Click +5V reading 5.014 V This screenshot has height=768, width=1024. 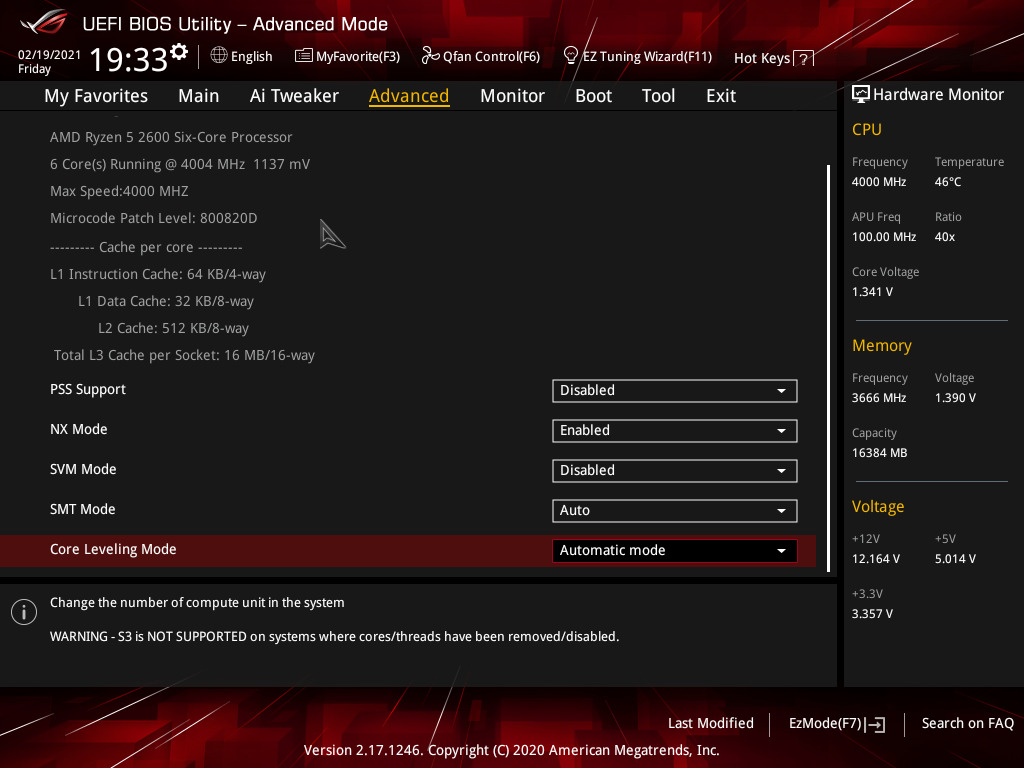tap(955, 559)
